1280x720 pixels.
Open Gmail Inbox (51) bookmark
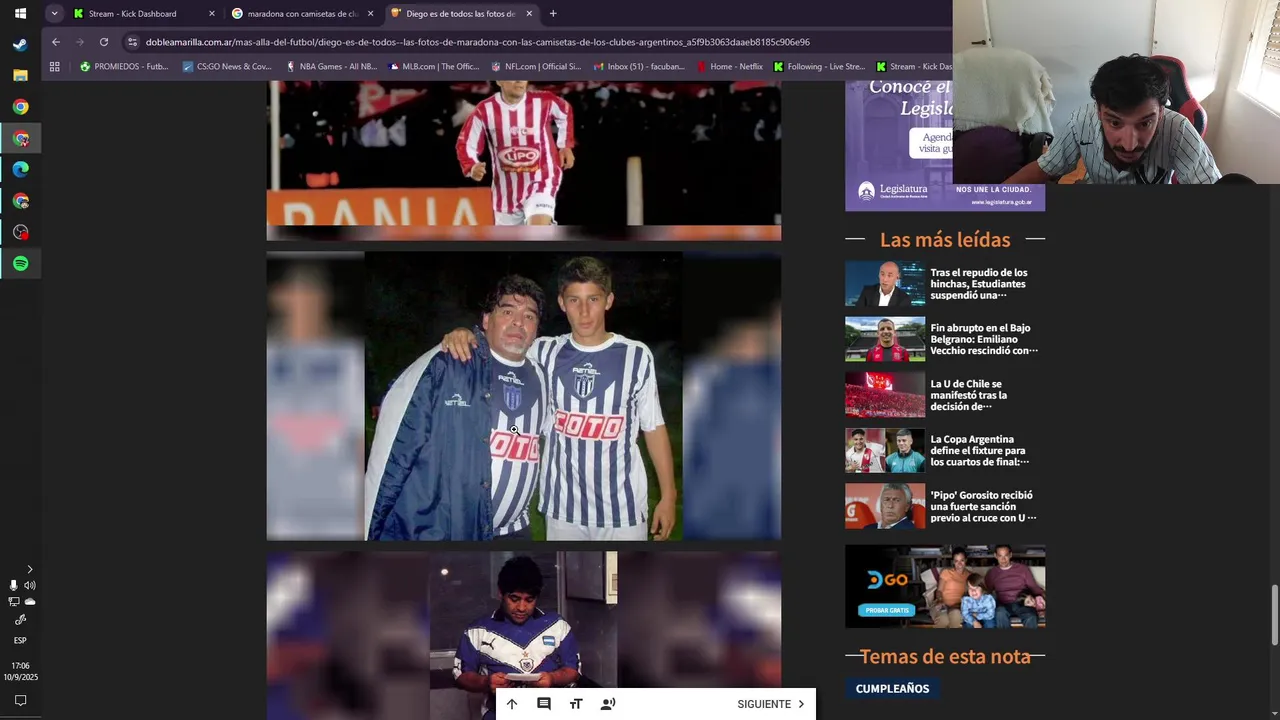(x=639, y=67)
